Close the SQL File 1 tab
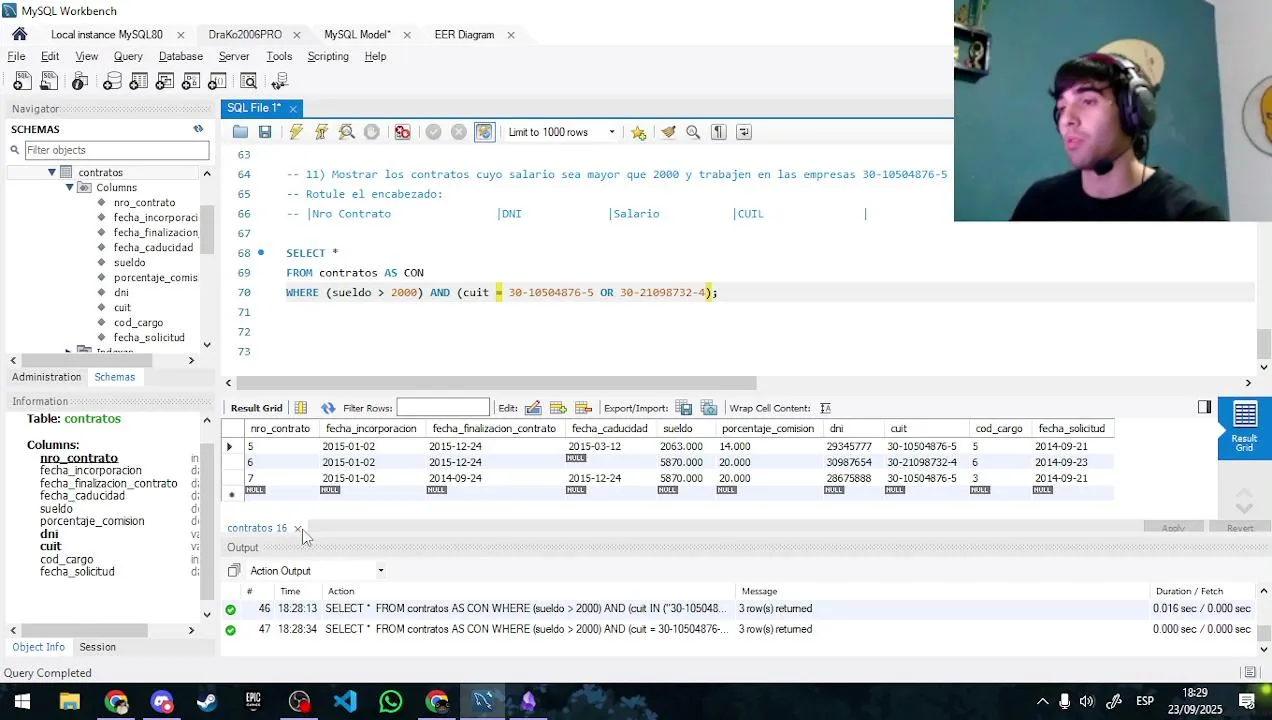1272x720 pixels. 293,108
